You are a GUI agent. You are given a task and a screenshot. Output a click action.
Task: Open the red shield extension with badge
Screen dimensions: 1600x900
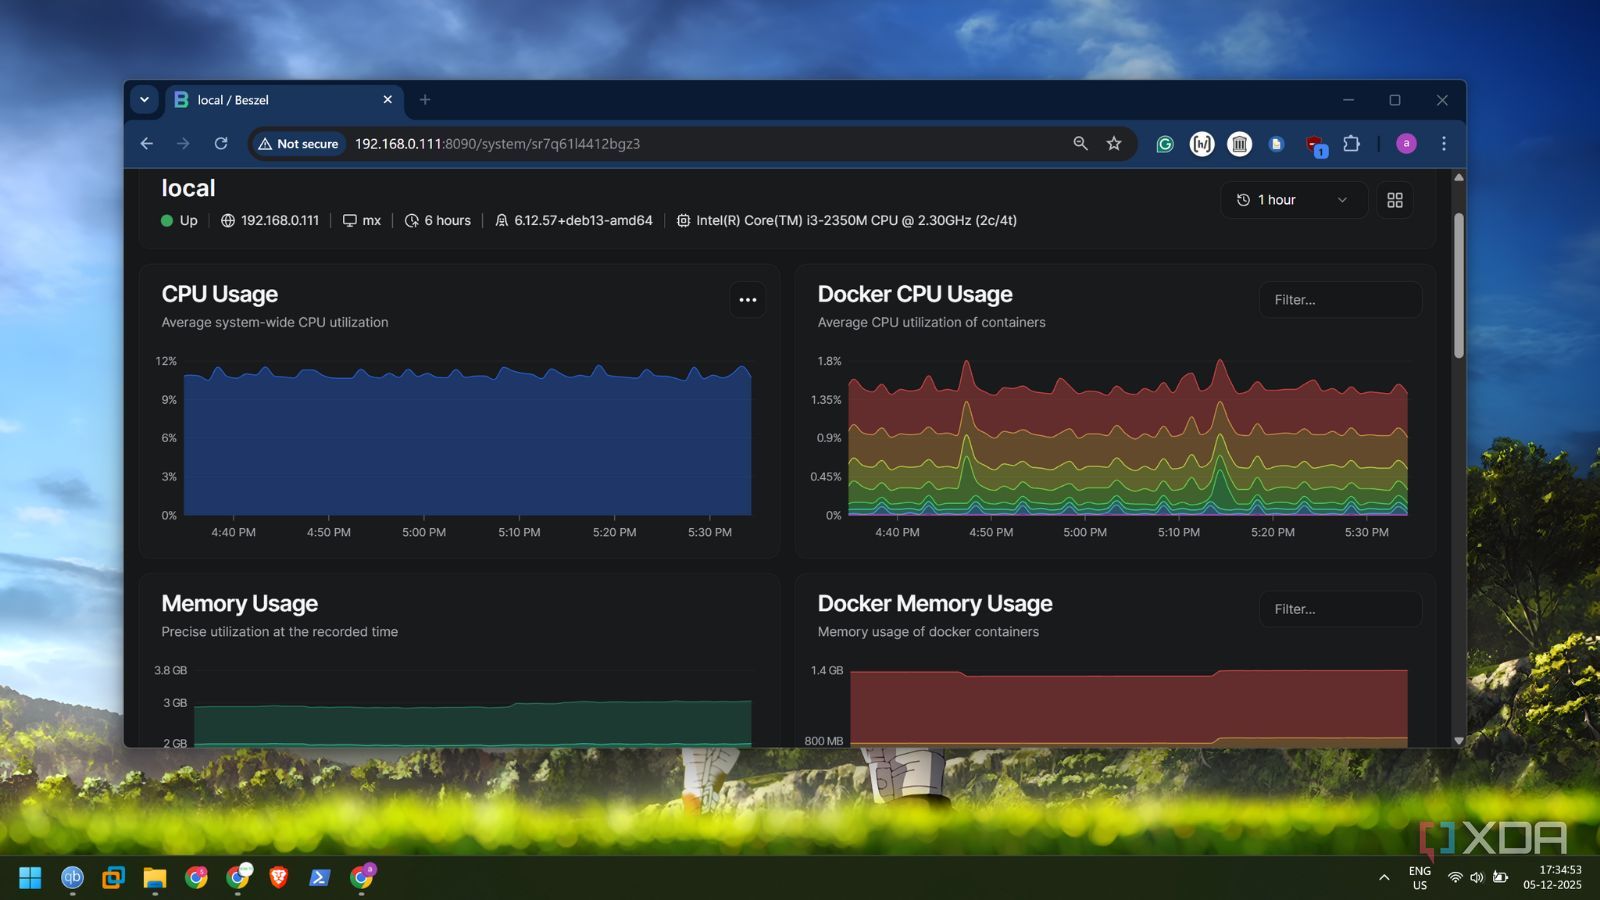[x=1315, y=145]
